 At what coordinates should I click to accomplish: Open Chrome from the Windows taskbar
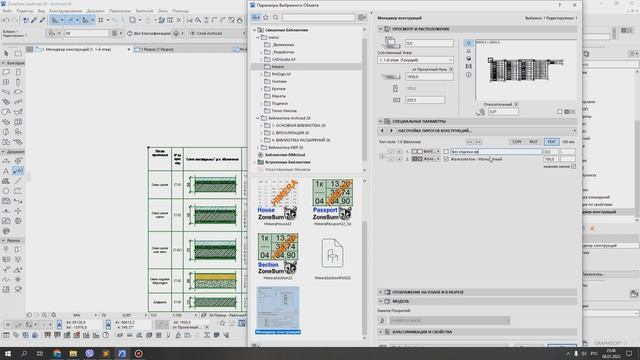[x=57, y=353]
